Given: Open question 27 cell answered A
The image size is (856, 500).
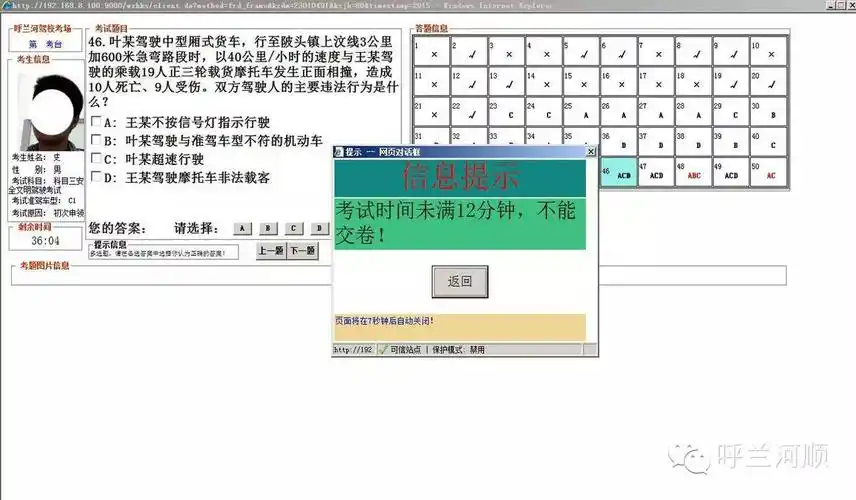Looking at the screenshot, I should pos(656,112).
